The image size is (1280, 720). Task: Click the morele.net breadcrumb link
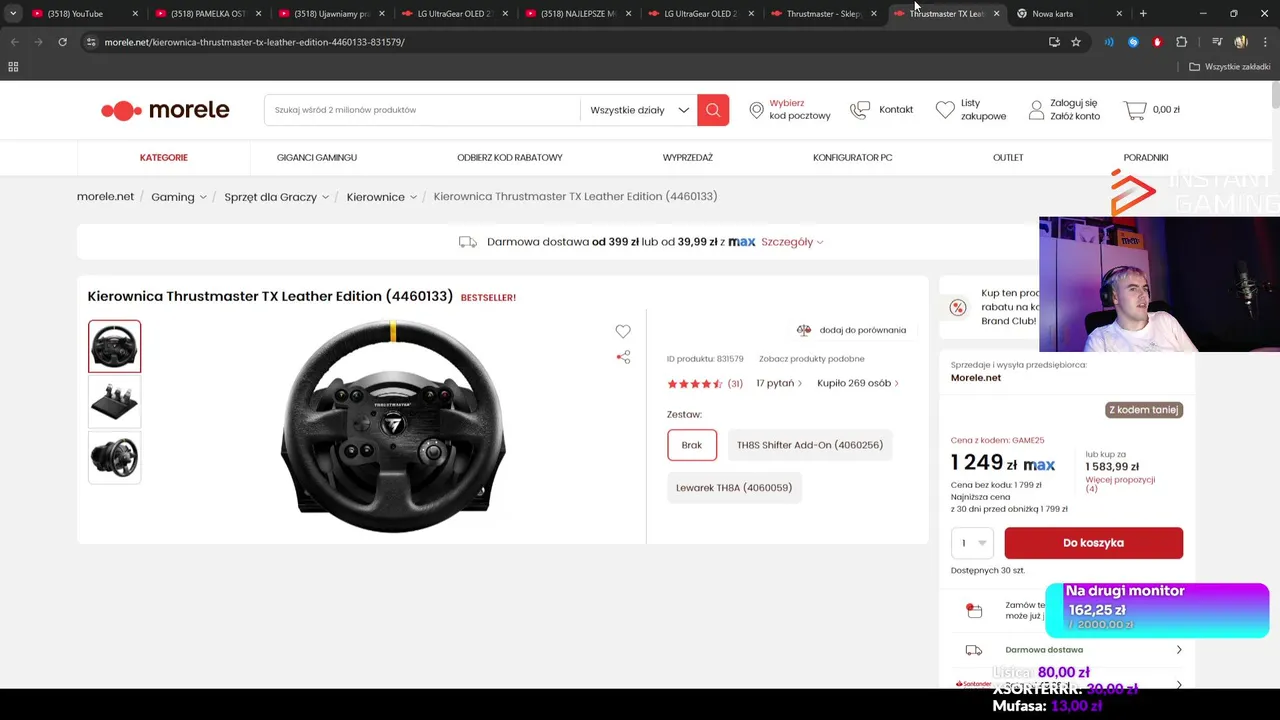pos(105,196)
